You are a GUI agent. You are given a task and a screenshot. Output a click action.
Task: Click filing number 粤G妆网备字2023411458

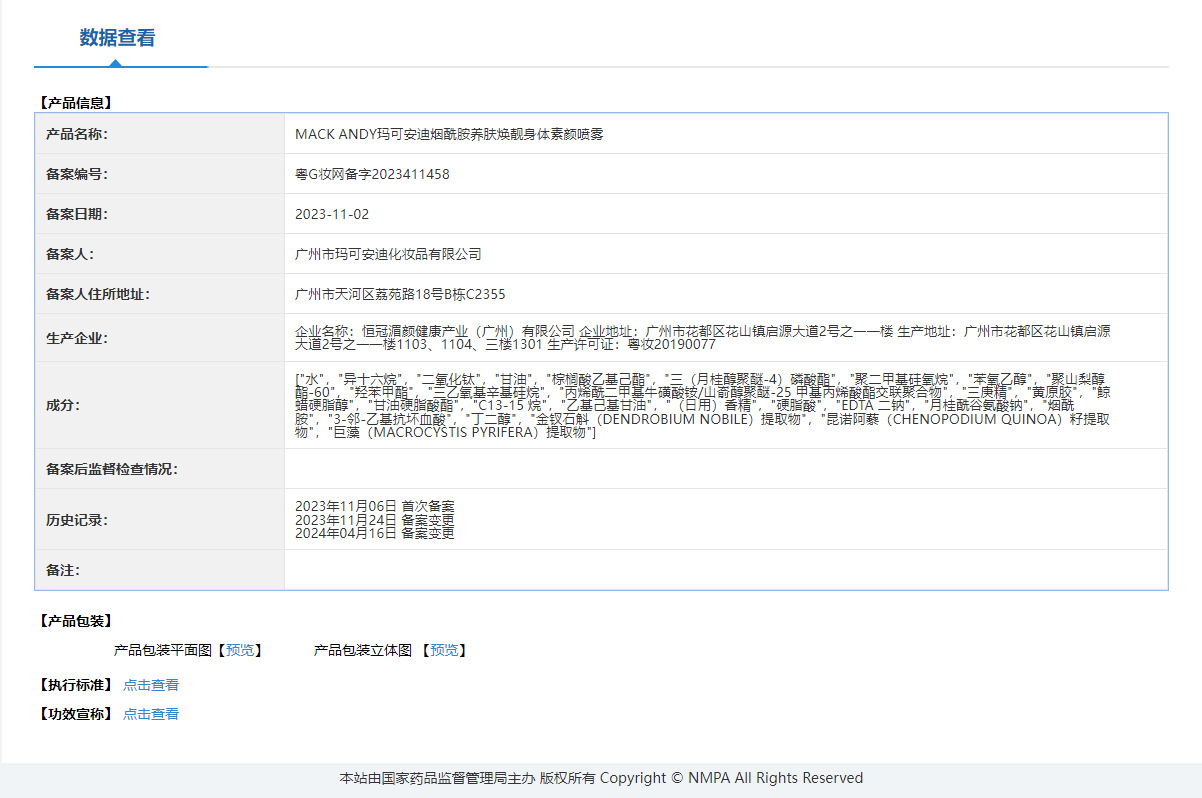[x=372, y=174]
